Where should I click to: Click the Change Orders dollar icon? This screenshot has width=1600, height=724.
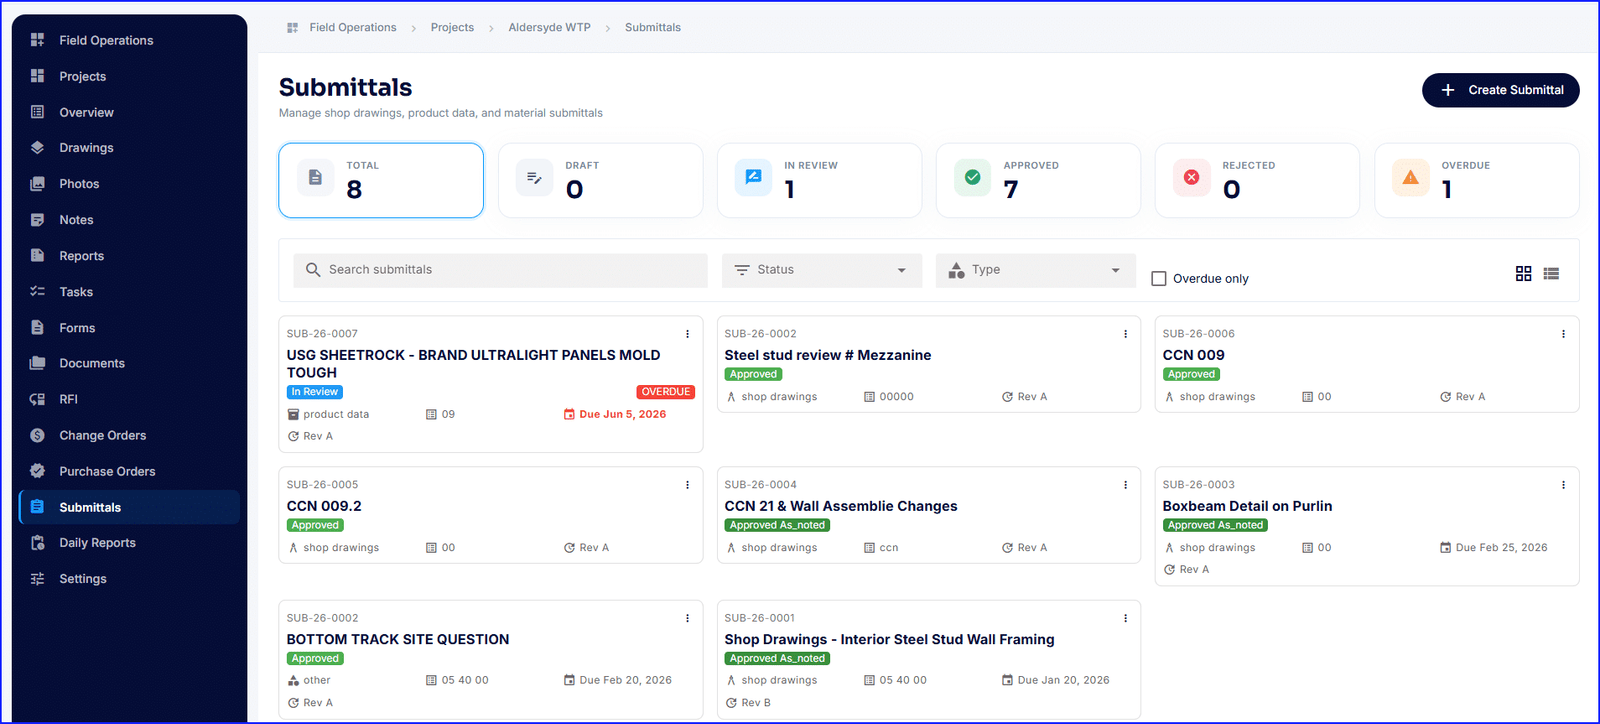pos(38,435)
